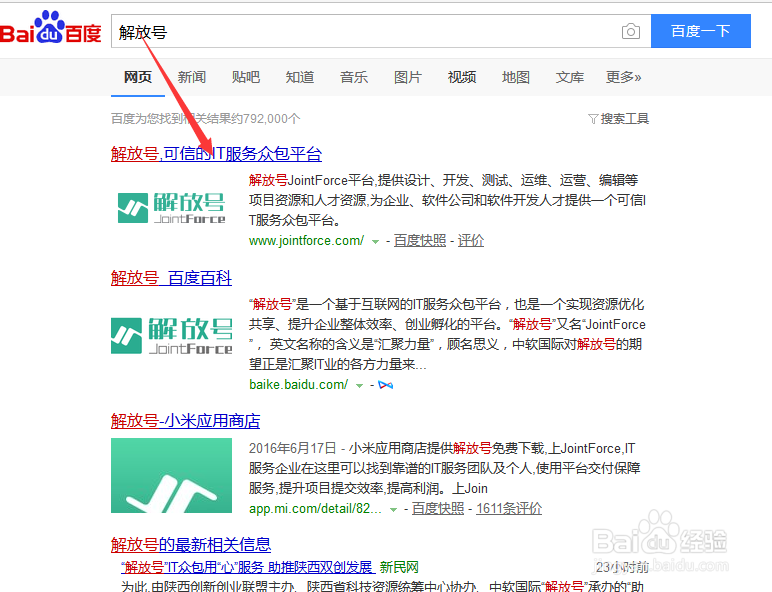Screen dimensions: 772x592
Task: Click the funnel icon beside 搜索工具
Action: (593, 119)
